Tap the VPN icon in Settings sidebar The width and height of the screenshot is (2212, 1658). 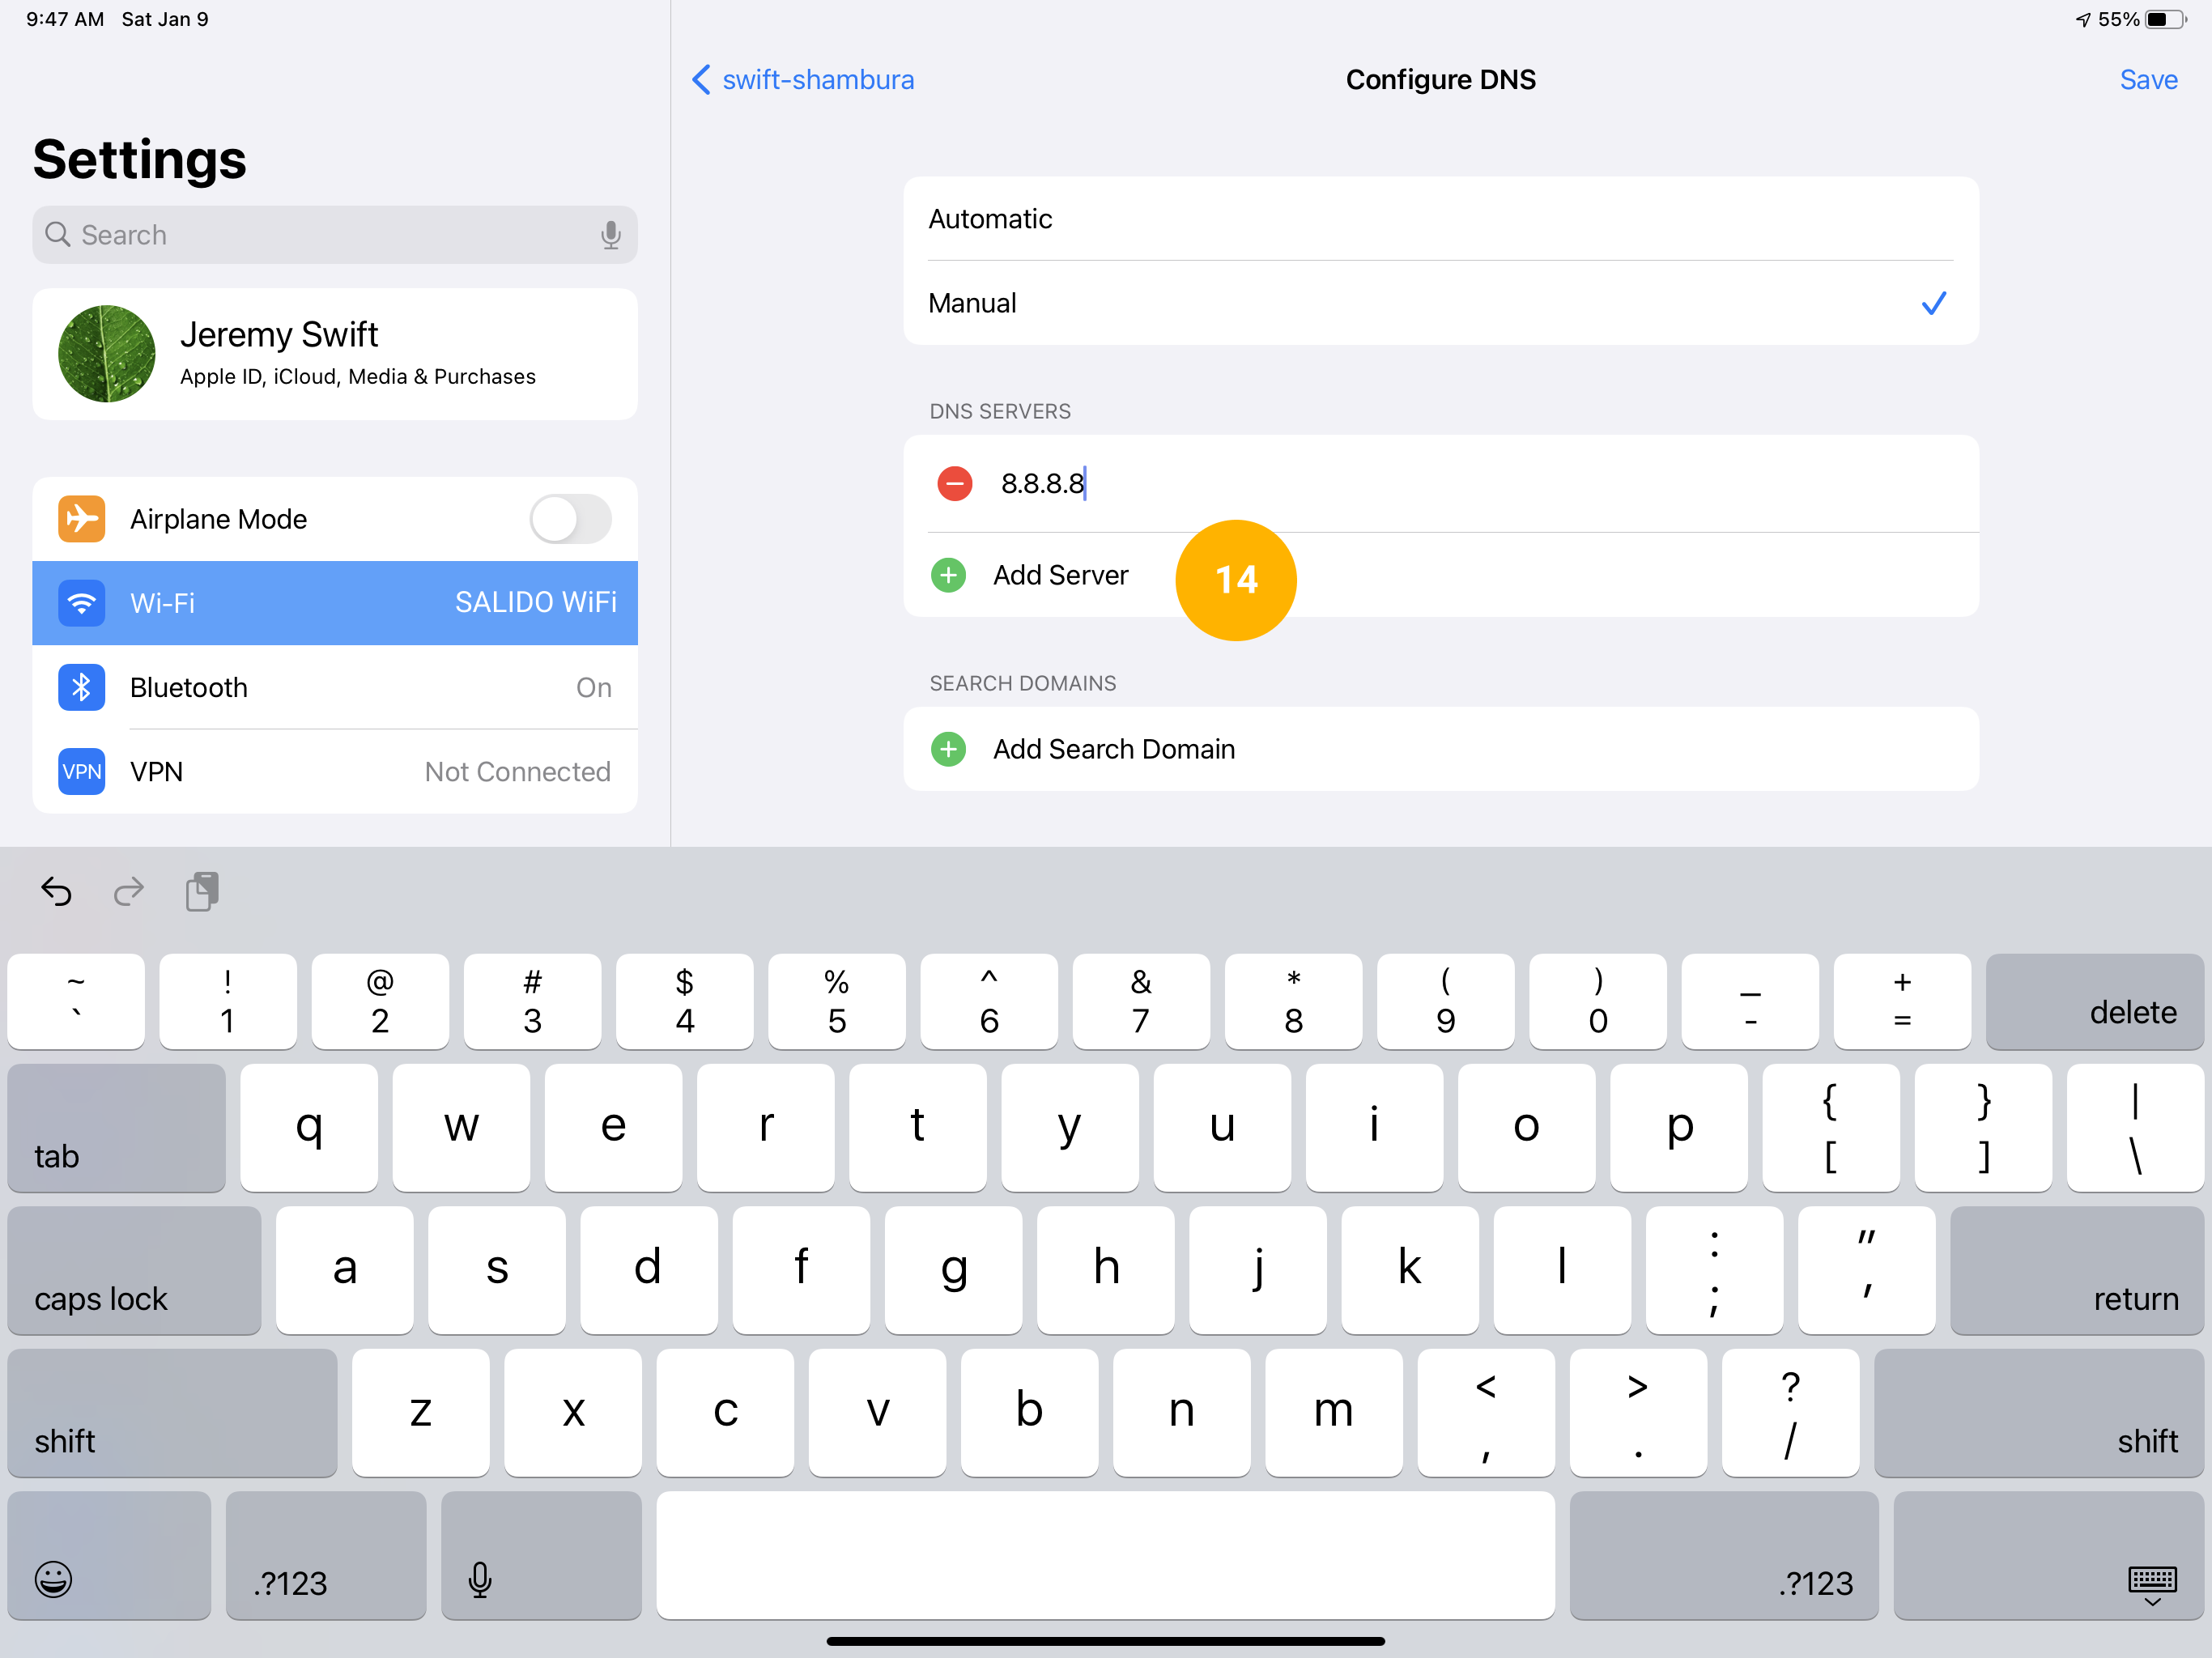click(80, 772)
